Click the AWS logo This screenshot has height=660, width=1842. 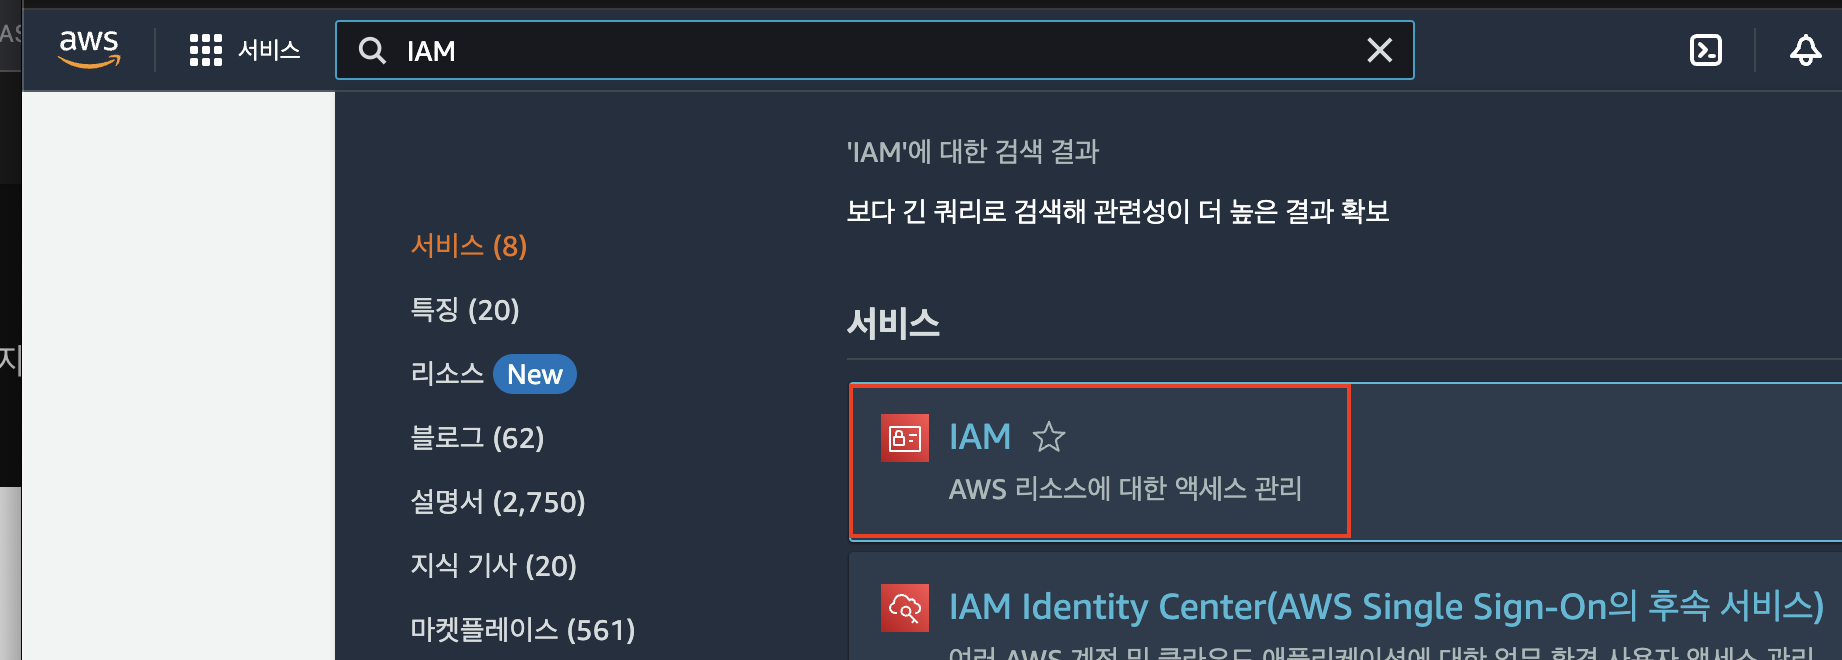[89, 49]
